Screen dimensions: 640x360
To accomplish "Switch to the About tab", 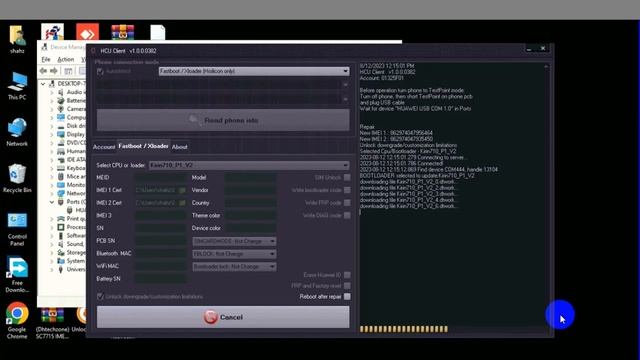I will (180, 147).
